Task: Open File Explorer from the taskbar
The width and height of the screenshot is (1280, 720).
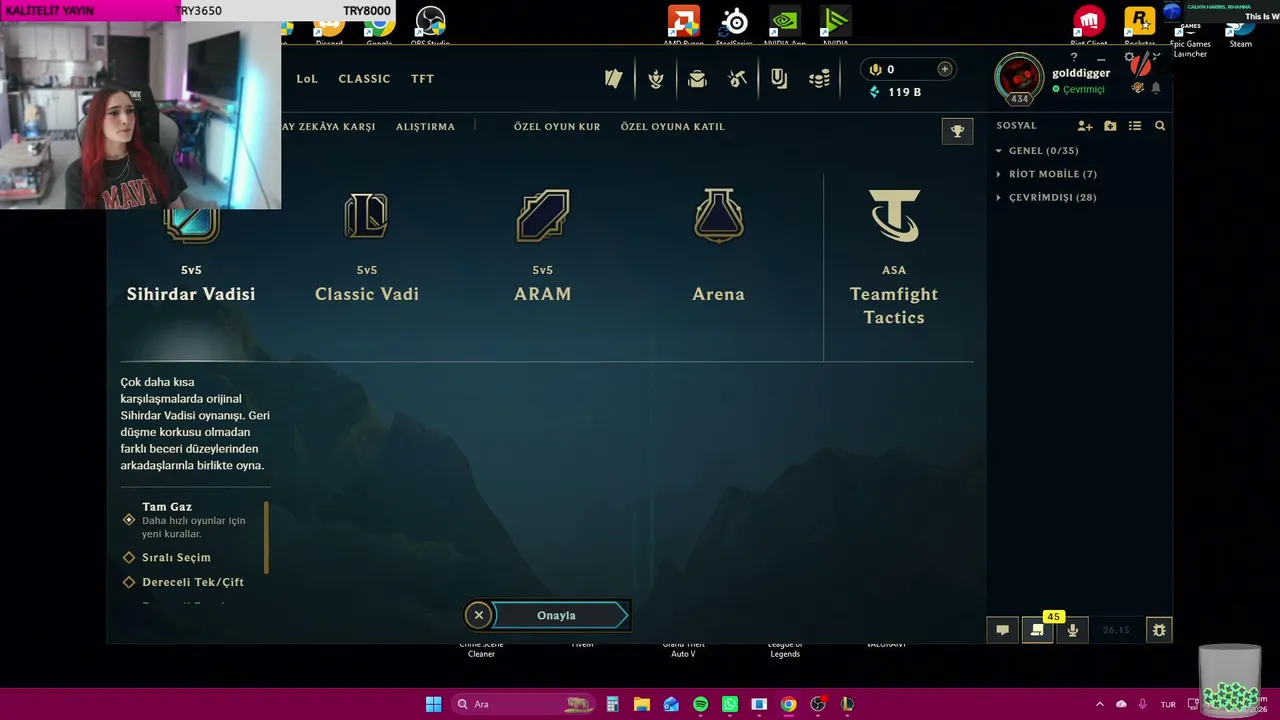Action: click(642, 704)
